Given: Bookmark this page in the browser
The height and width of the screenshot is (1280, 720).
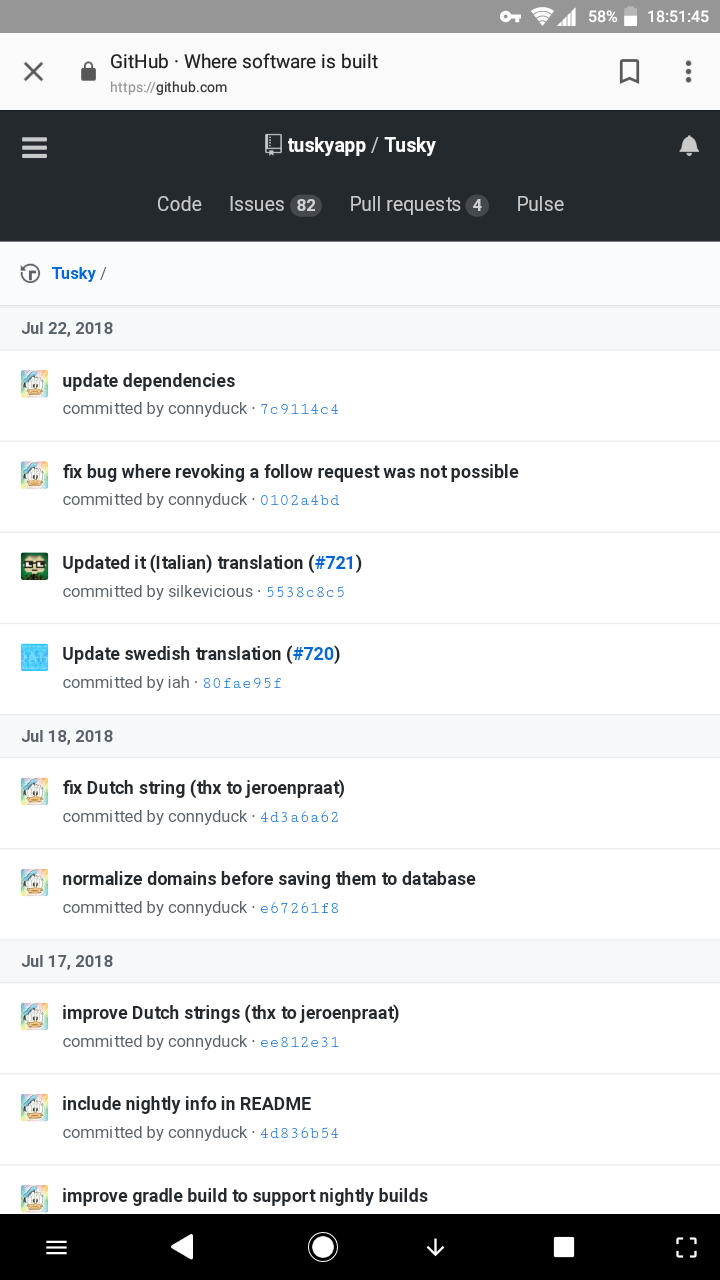Looking at the screenshot, I should coord(629,71).
